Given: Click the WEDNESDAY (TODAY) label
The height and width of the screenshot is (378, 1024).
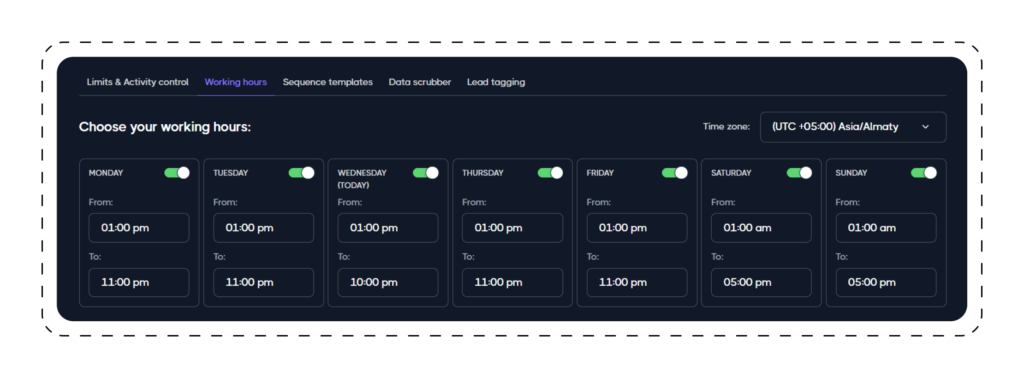Looking at the screenshot, I should tap(362, 179).
